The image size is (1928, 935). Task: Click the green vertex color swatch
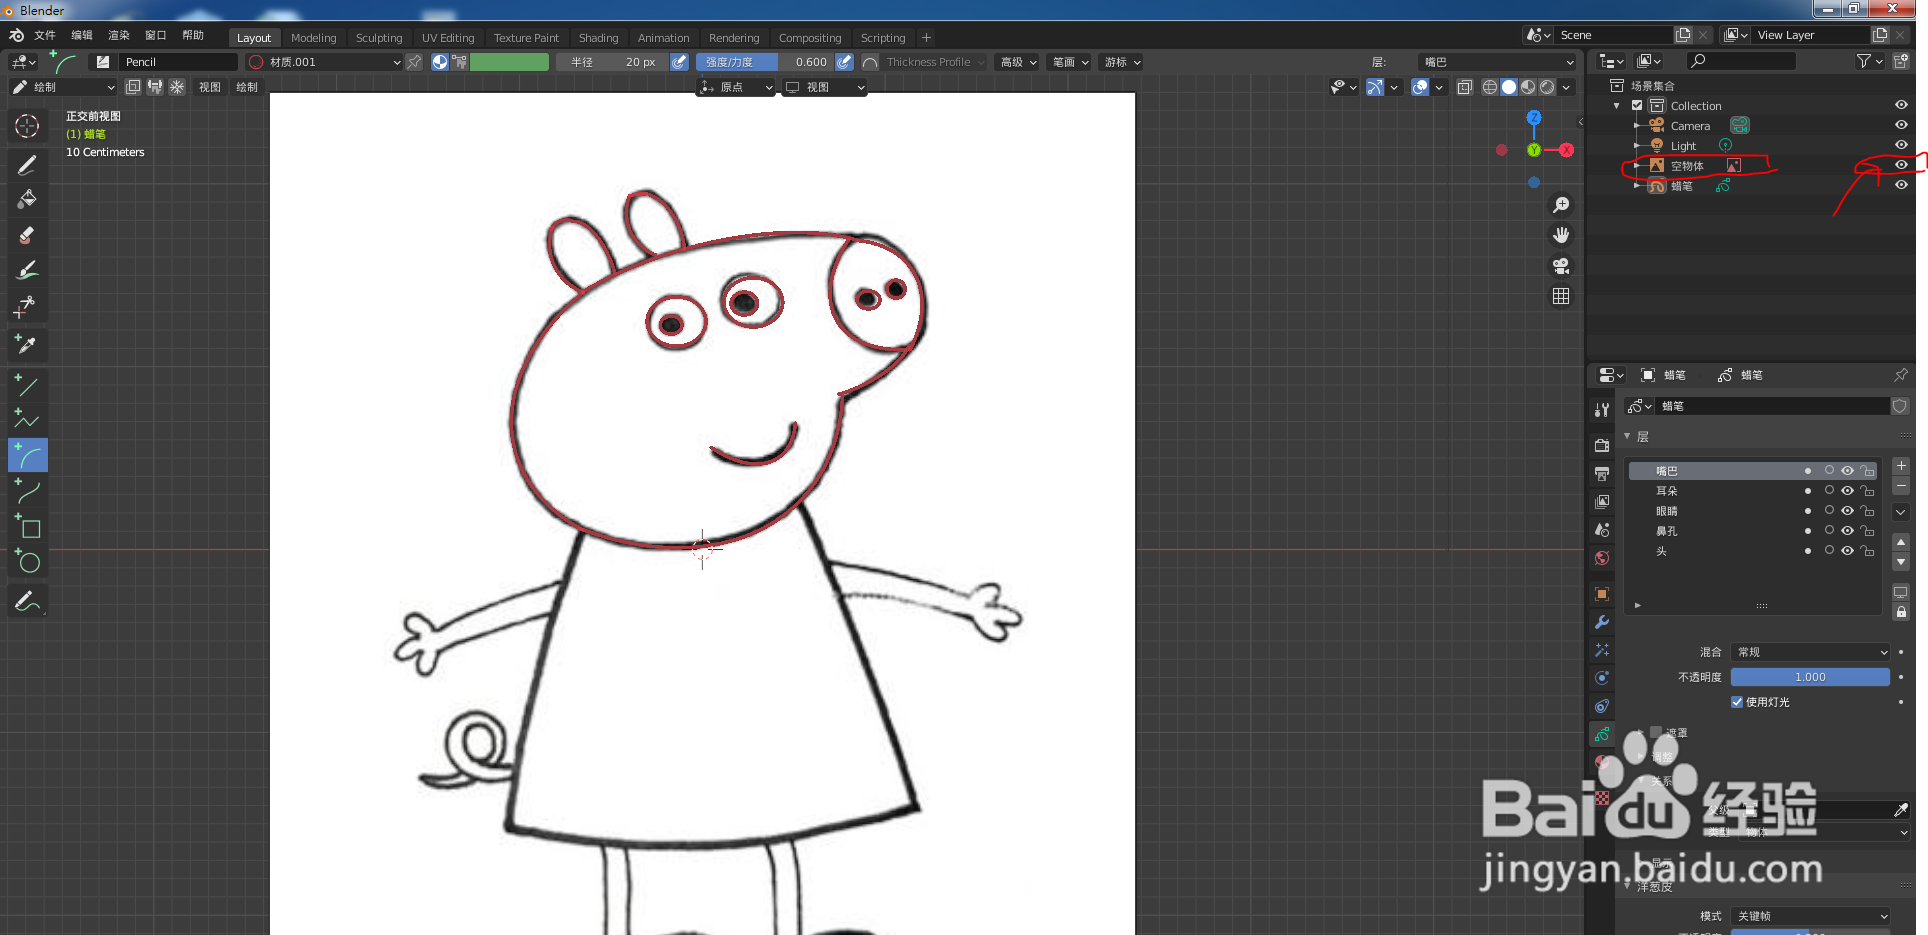510,62
